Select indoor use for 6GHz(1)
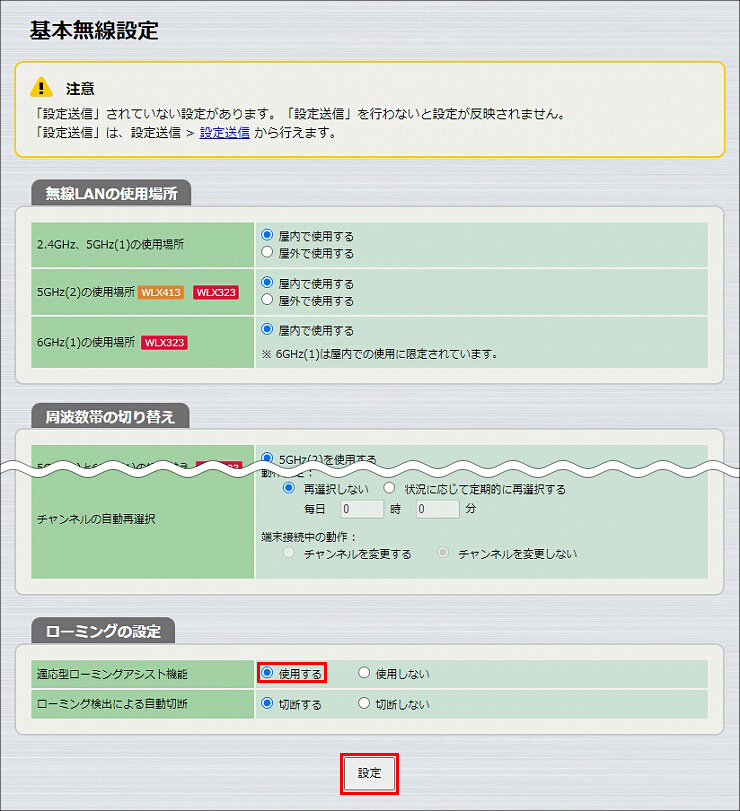The image size is (740, 811). coord(267,329)
